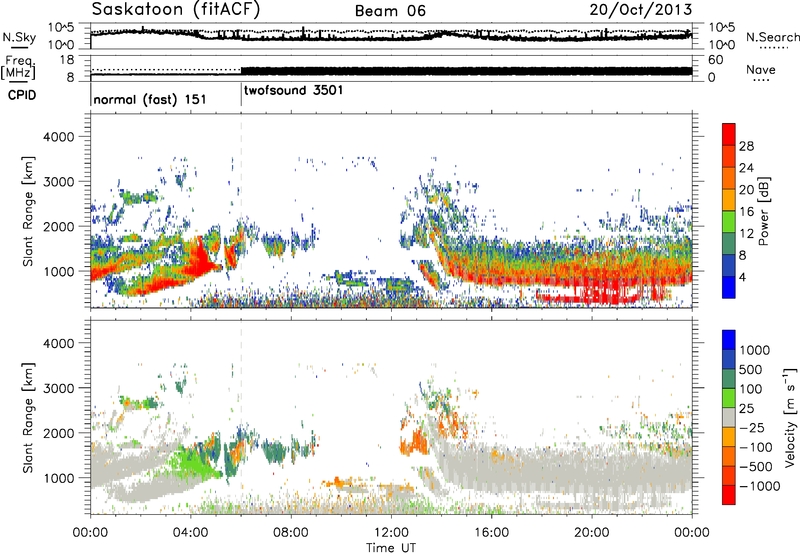
Task: Click the "60" label right of the frequency panel
Action: pos(715,60)
